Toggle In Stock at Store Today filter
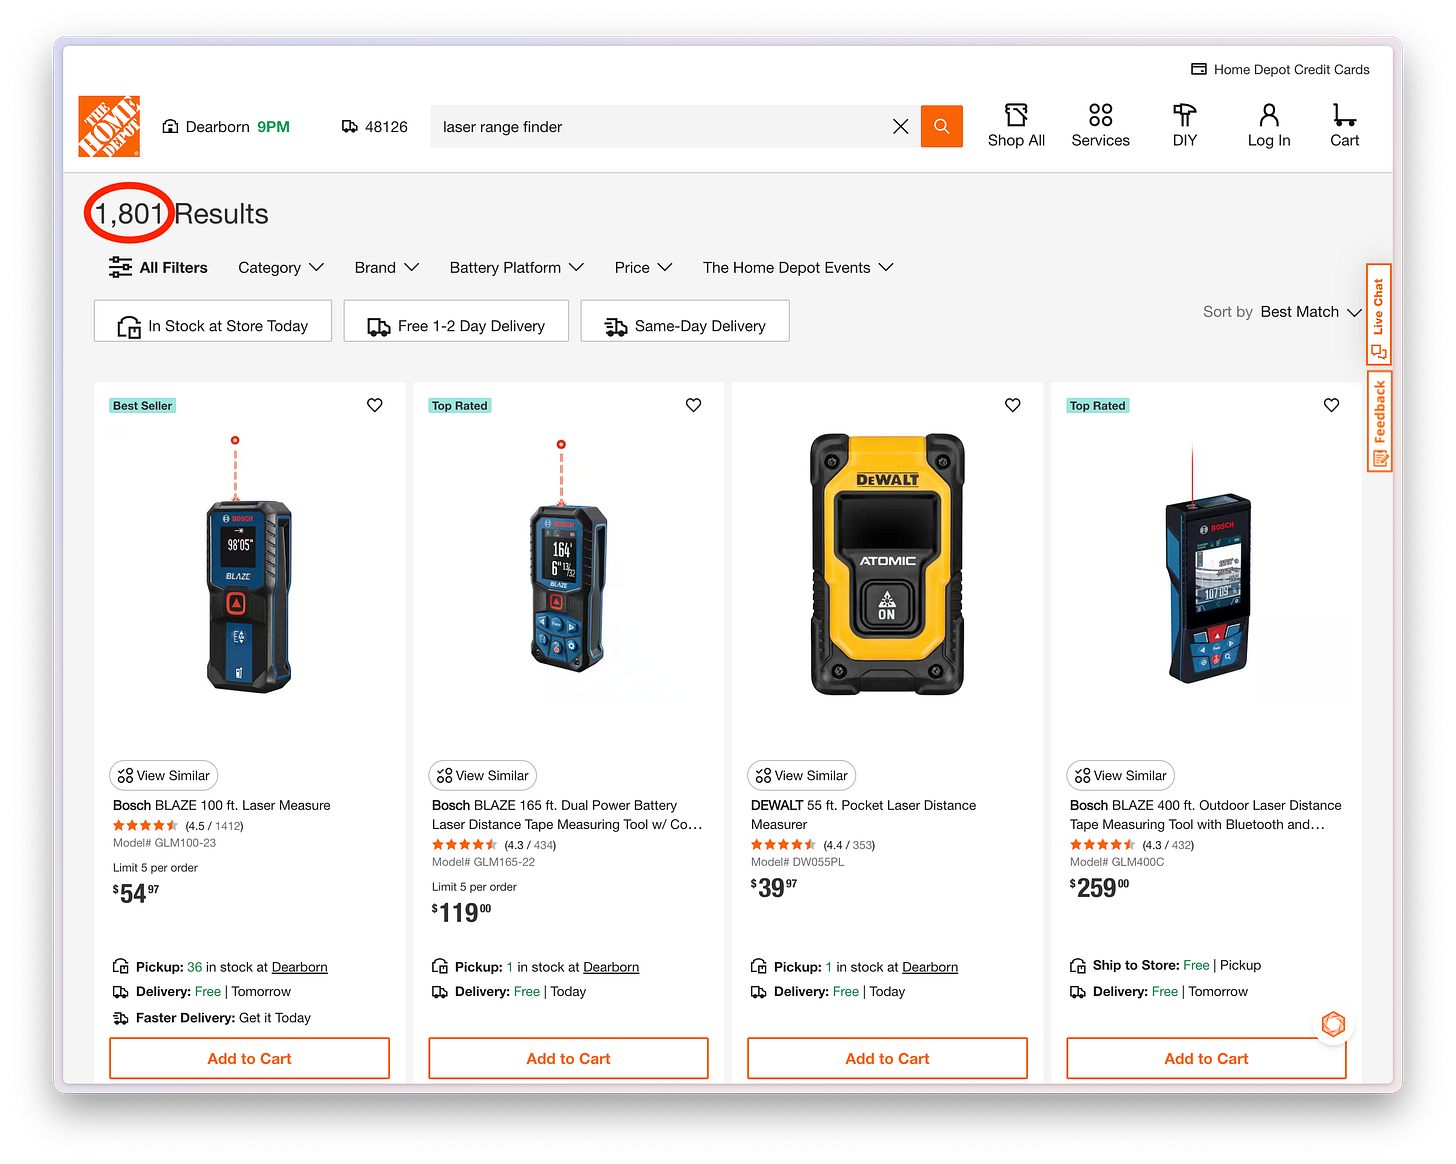This screenshot has width=1456, height=1164. [213, 321]
